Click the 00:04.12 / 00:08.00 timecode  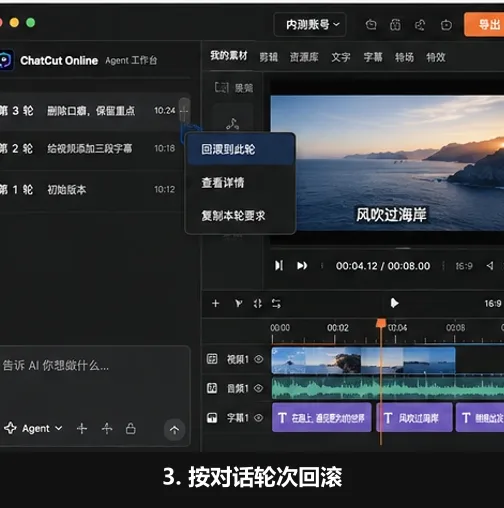click(383, 266)
